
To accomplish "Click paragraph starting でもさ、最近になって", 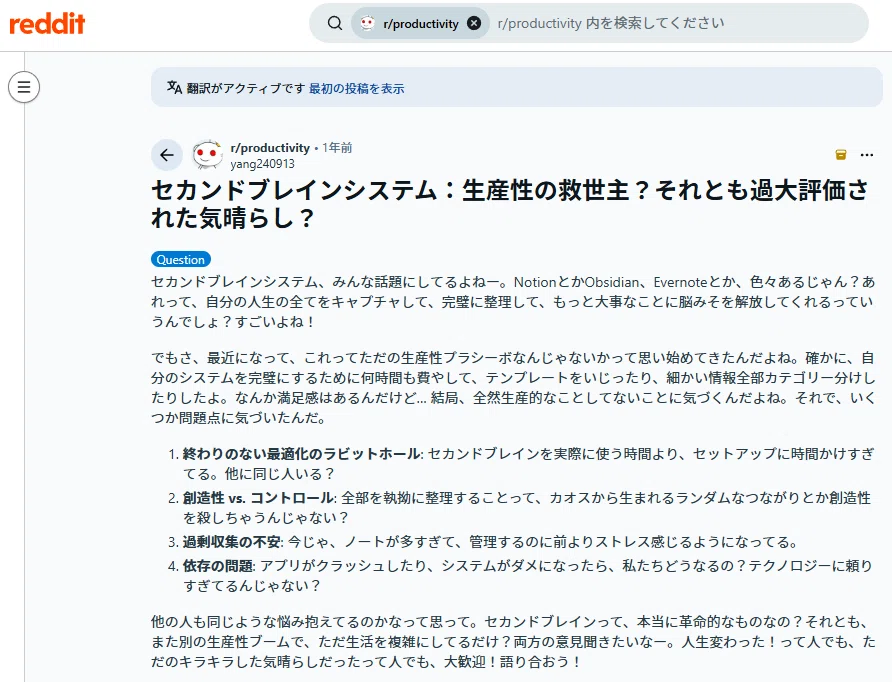I will pyautogui.click(x=513, y=388).
